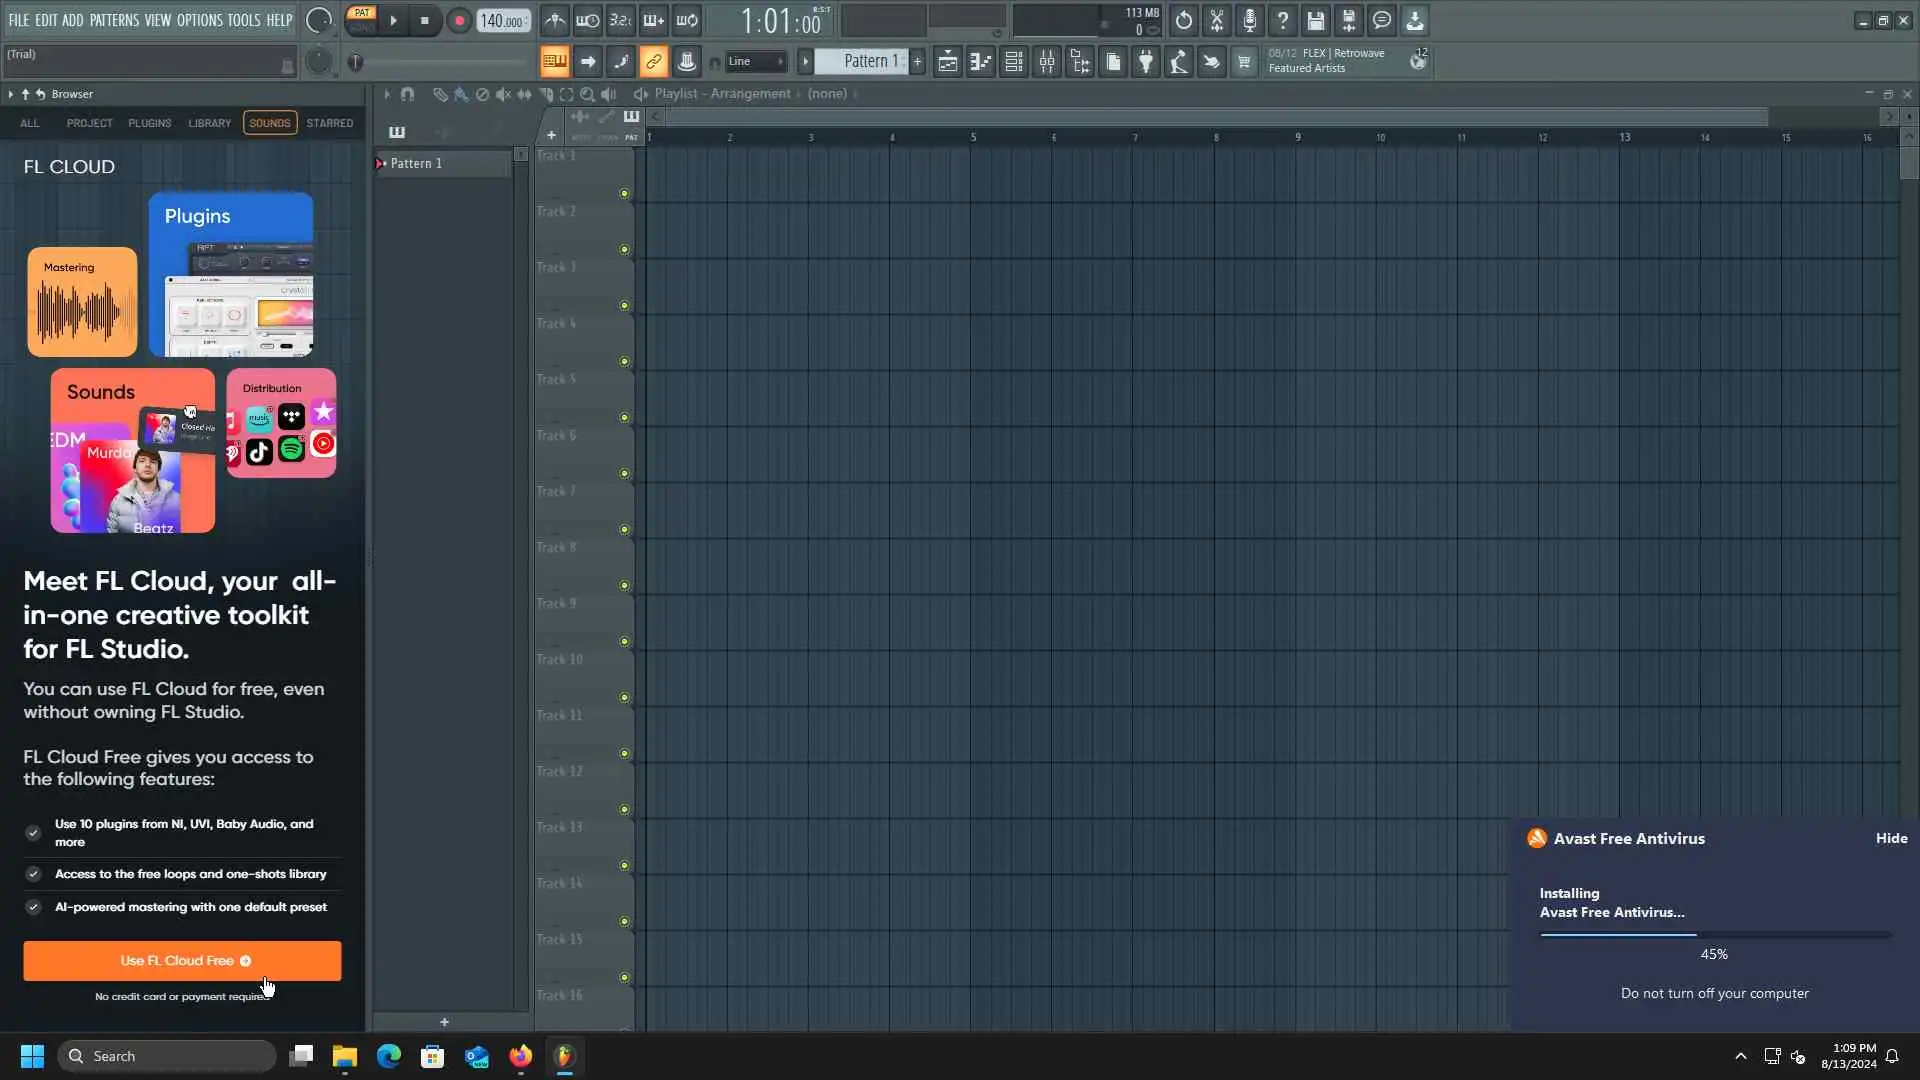The image size is (1920, 1080).
Task: Open the Piano roll view
Action: pyautogui.click(x=980, y=62)
